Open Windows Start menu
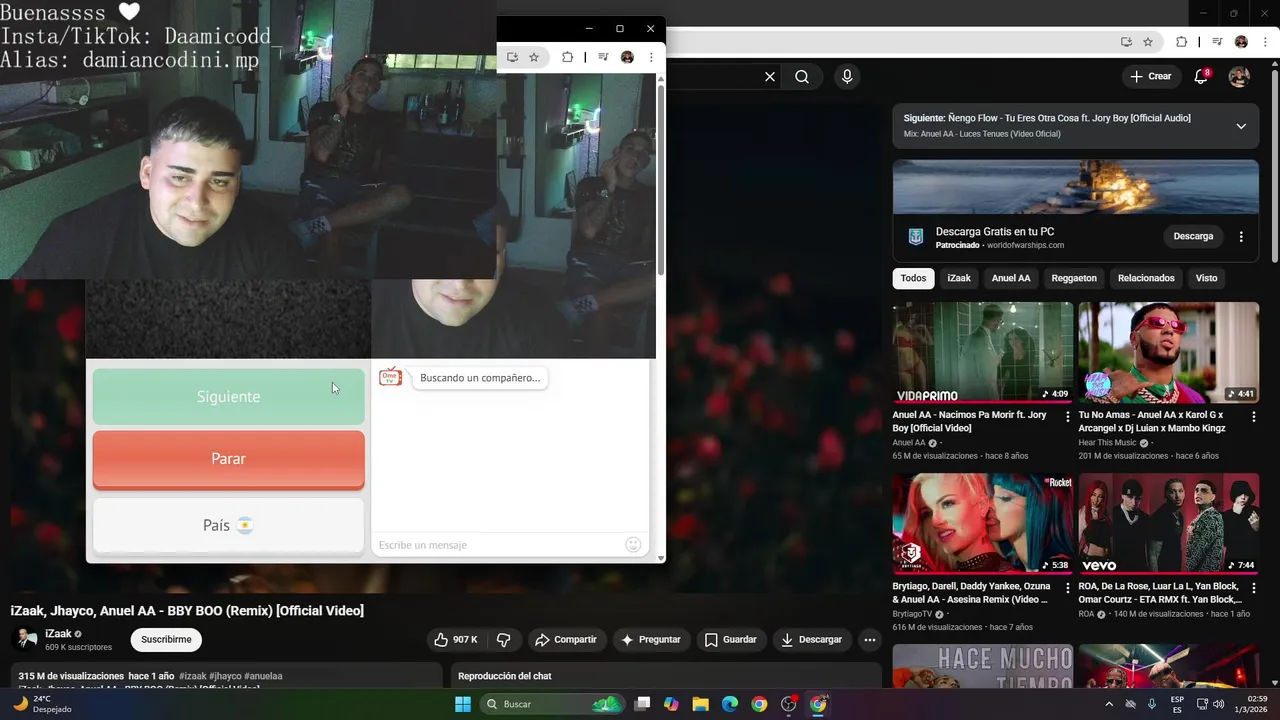The image size is (1280, 720). click(x=463, y=704)
